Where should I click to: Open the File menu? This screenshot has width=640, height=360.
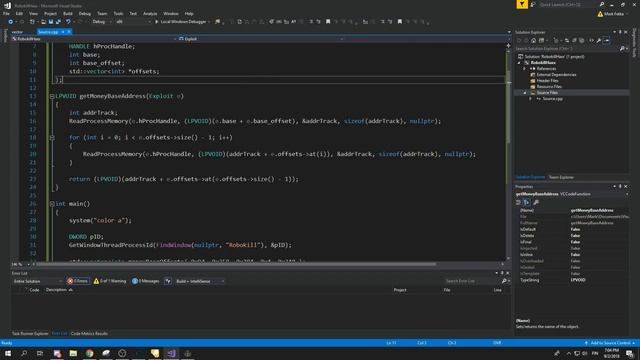(6, 13)
